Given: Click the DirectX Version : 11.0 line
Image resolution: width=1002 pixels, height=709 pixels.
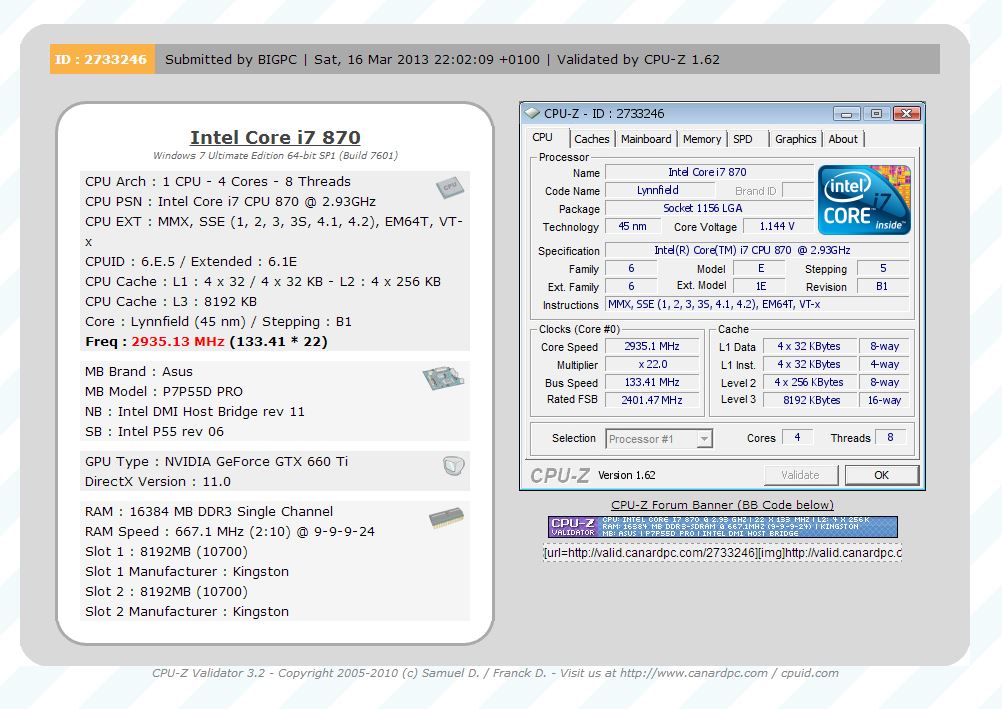Looking at the screenshot, I should [x=158, y=481].
